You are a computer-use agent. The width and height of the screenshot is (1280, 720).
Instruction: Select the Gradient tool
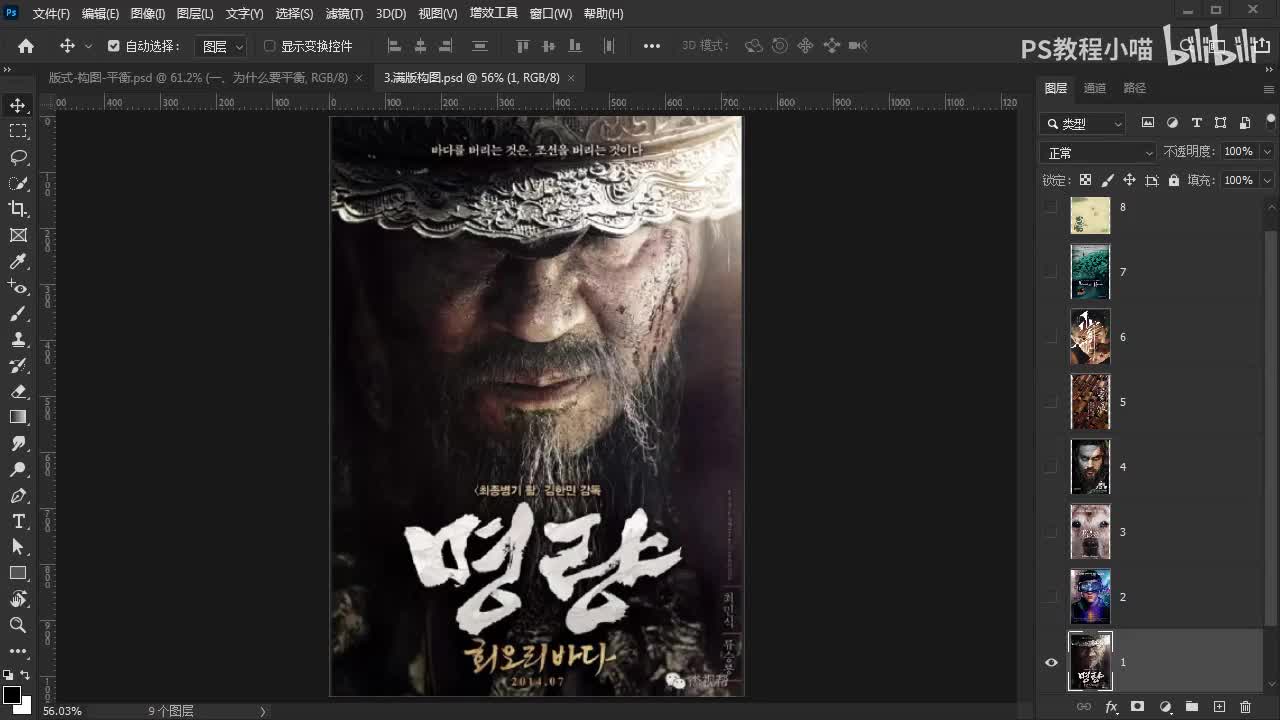coord(18,417)
